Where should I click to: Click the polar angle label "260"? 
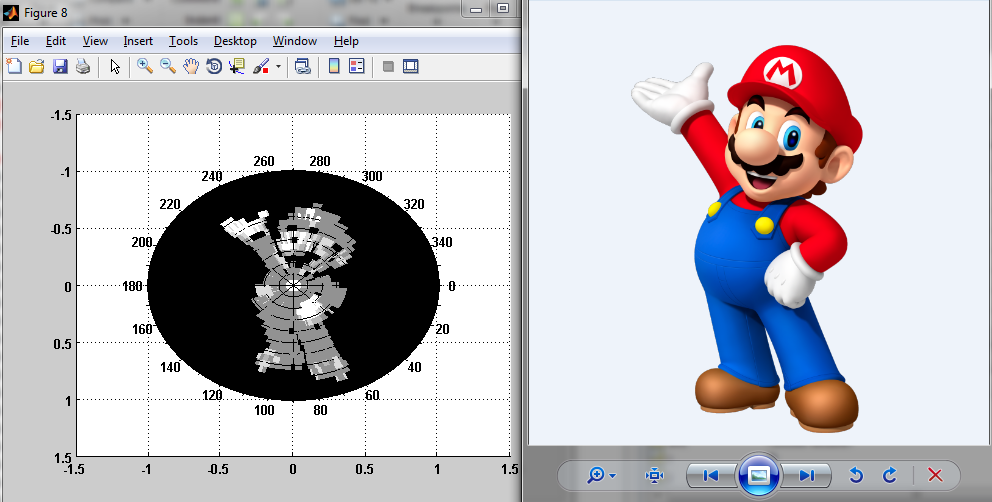pyautogui.click(x=264, y=161)
